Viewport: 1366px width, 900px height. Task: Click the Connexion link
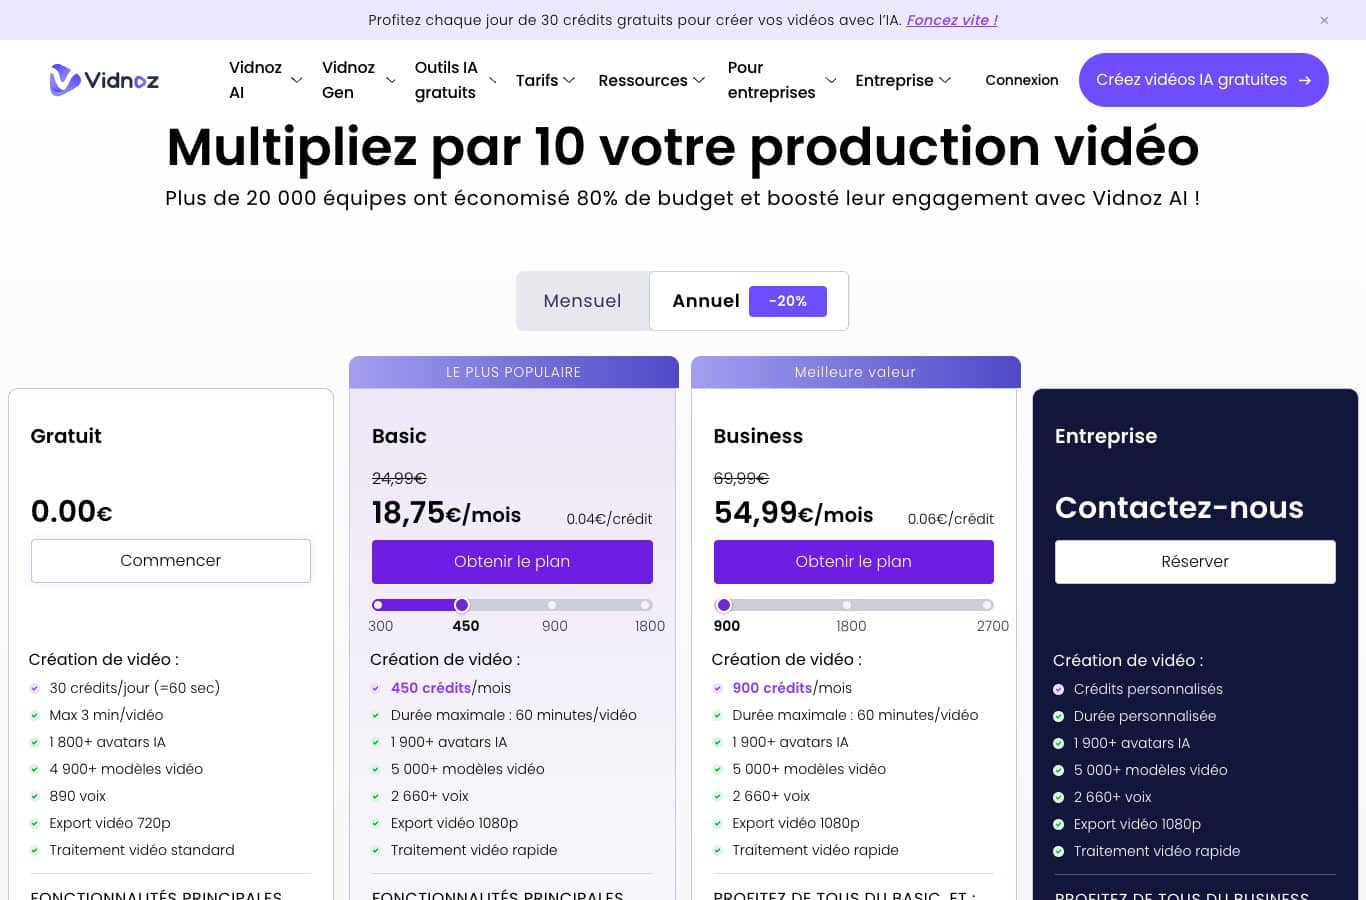pyautogui.click(x=1021, y=80)
